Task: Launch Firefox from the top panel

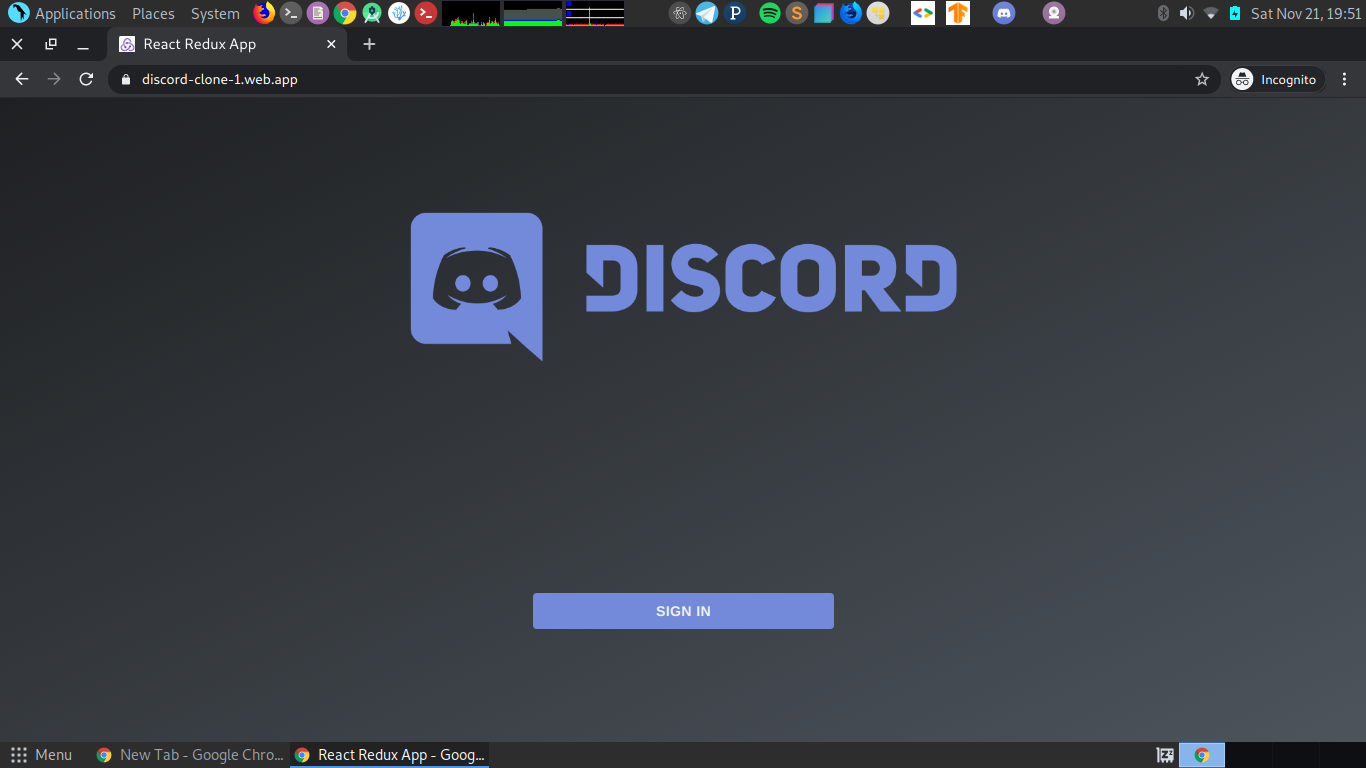Action: (x=264, y=13)
